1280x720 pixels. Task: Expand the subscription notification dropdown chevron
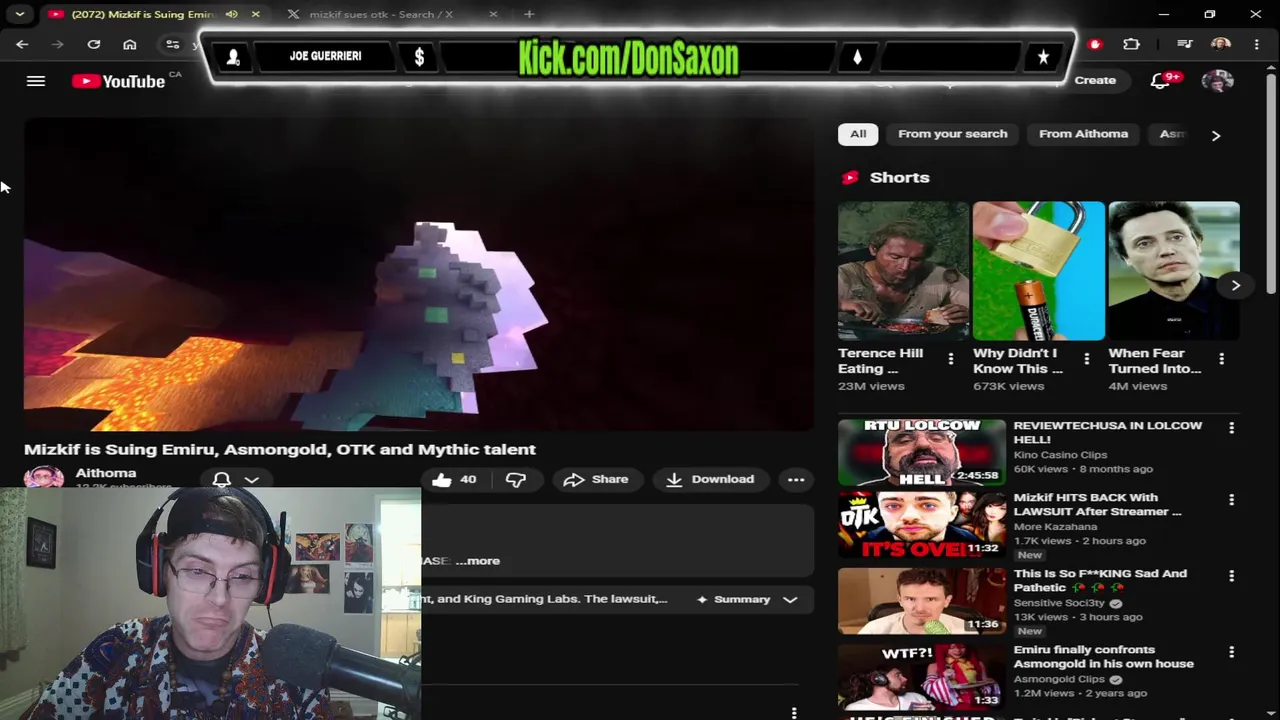(252, 480)
